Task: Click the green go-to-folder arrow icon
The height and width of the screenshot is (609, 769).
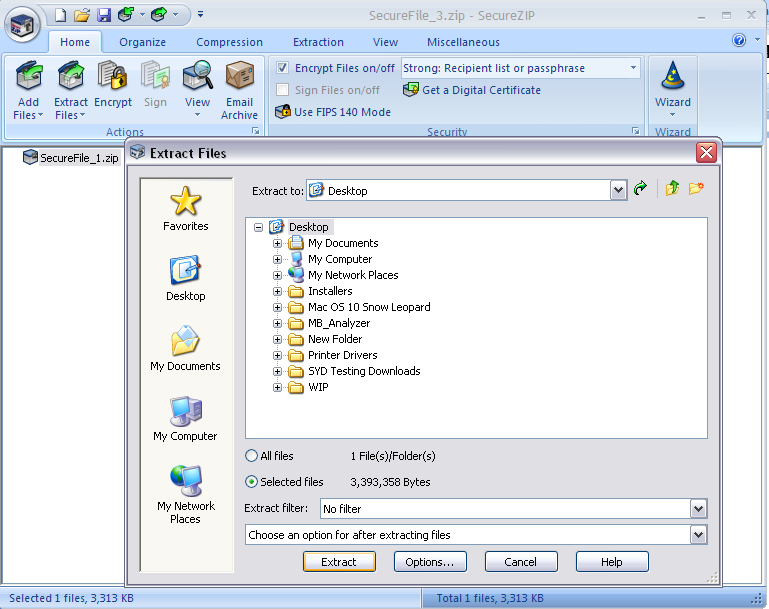Action: (x=640, y=188)
